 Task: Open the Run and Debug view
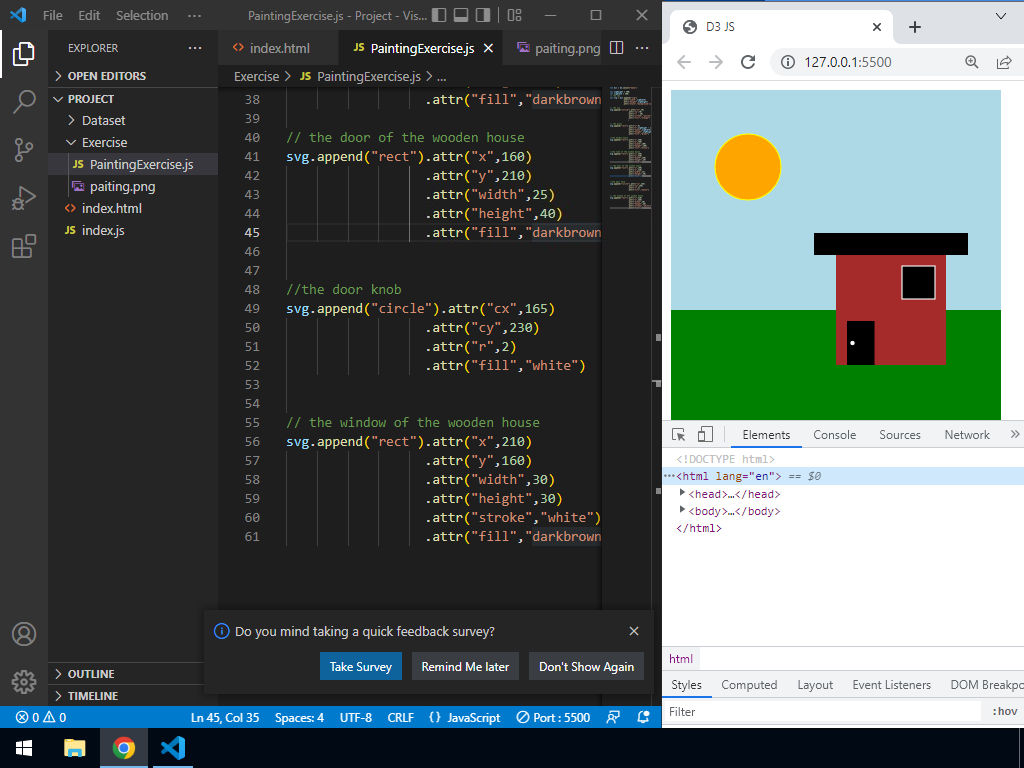coord(24,198)
